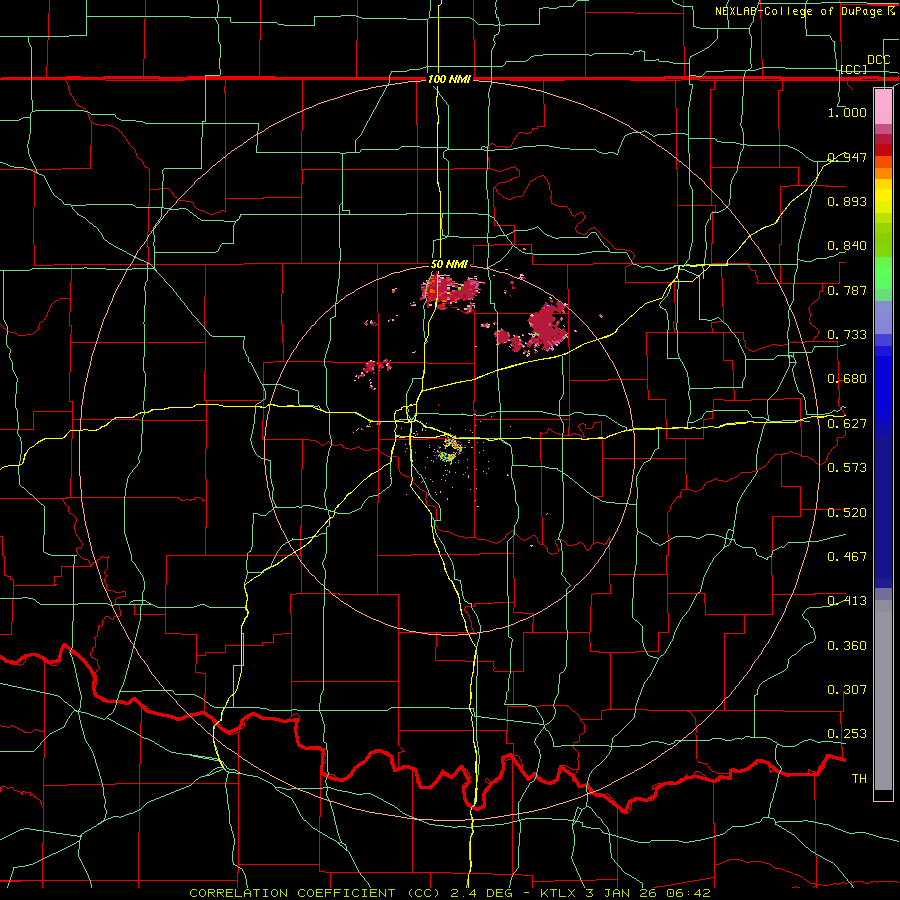The width and height of the screenshot is (900, 900).
Task: Click the CORRELATION COEFFICIENT (CC) caption text
Action: 314,893
